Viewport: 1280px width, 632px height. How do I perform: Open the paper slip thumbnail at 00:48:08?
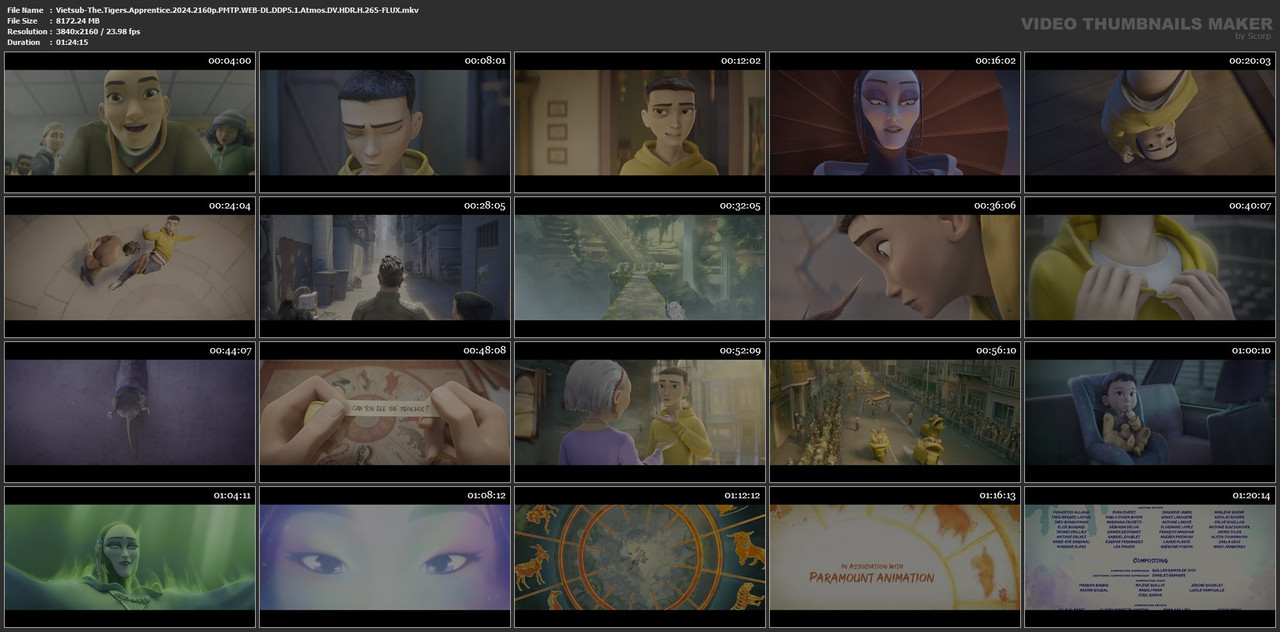(x=385, y=412)
